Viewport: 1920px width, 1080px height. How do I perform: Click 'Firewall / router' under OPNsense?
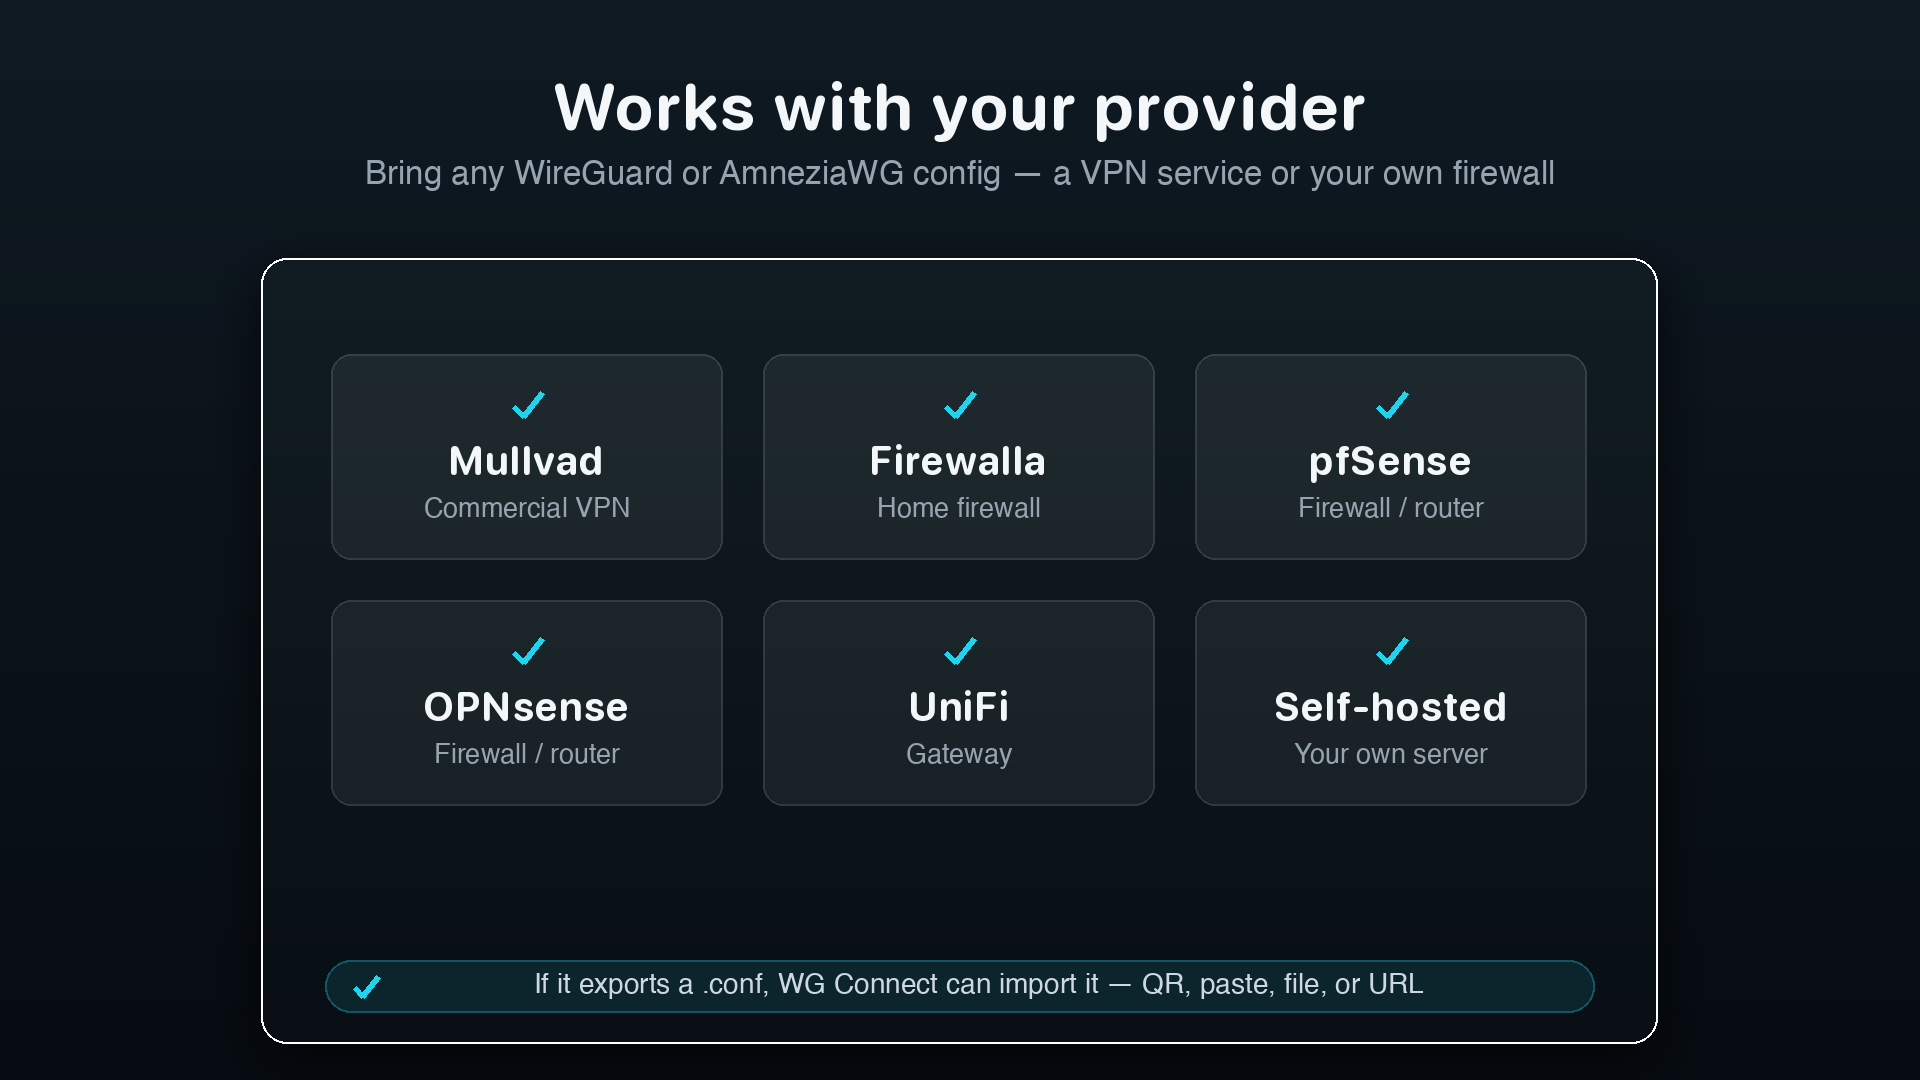(x=527, y=754)
